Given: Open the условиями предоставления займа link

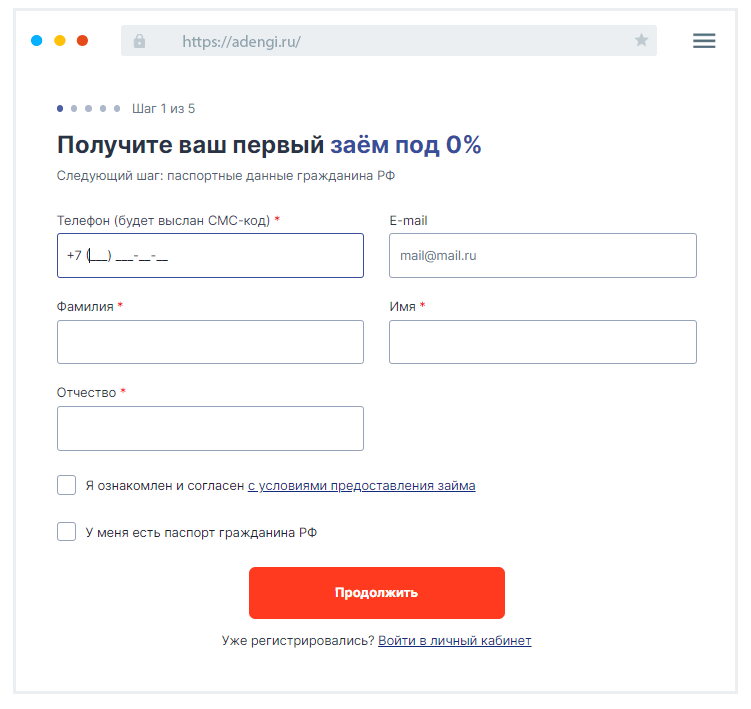Looking at the screenshot, I should point(362,486).
